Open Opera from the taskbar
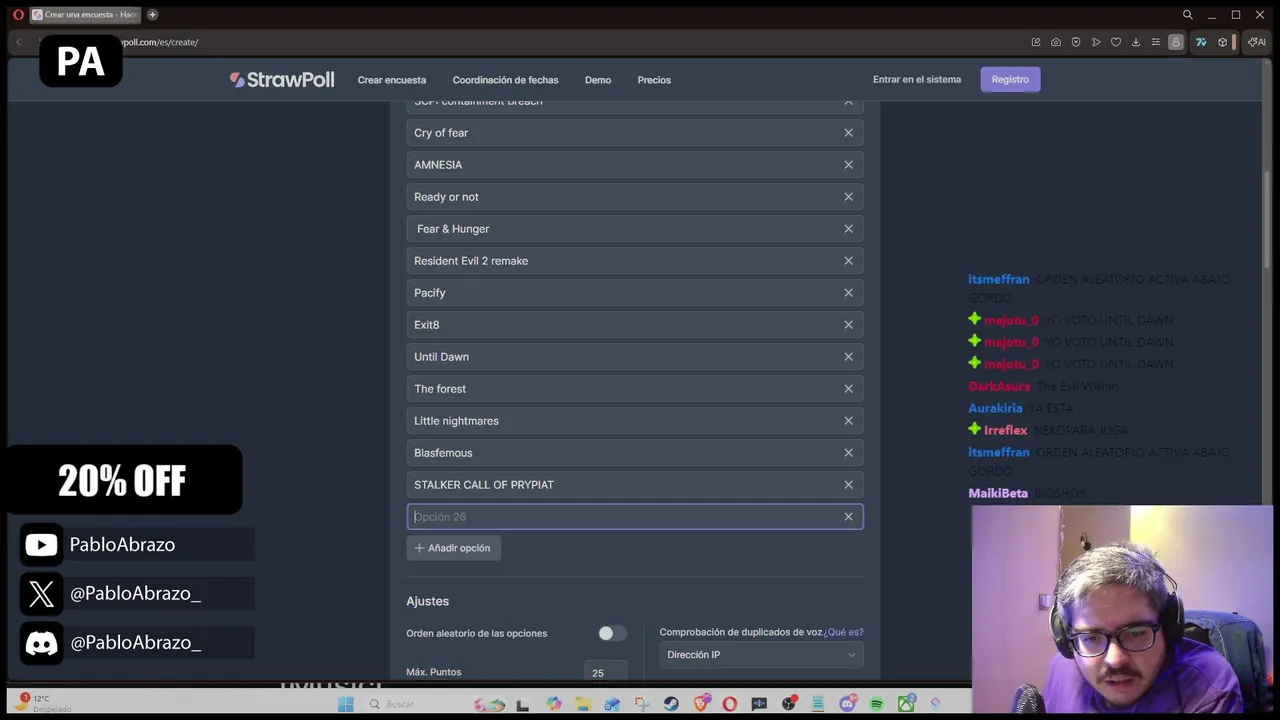 coord(730,704)
